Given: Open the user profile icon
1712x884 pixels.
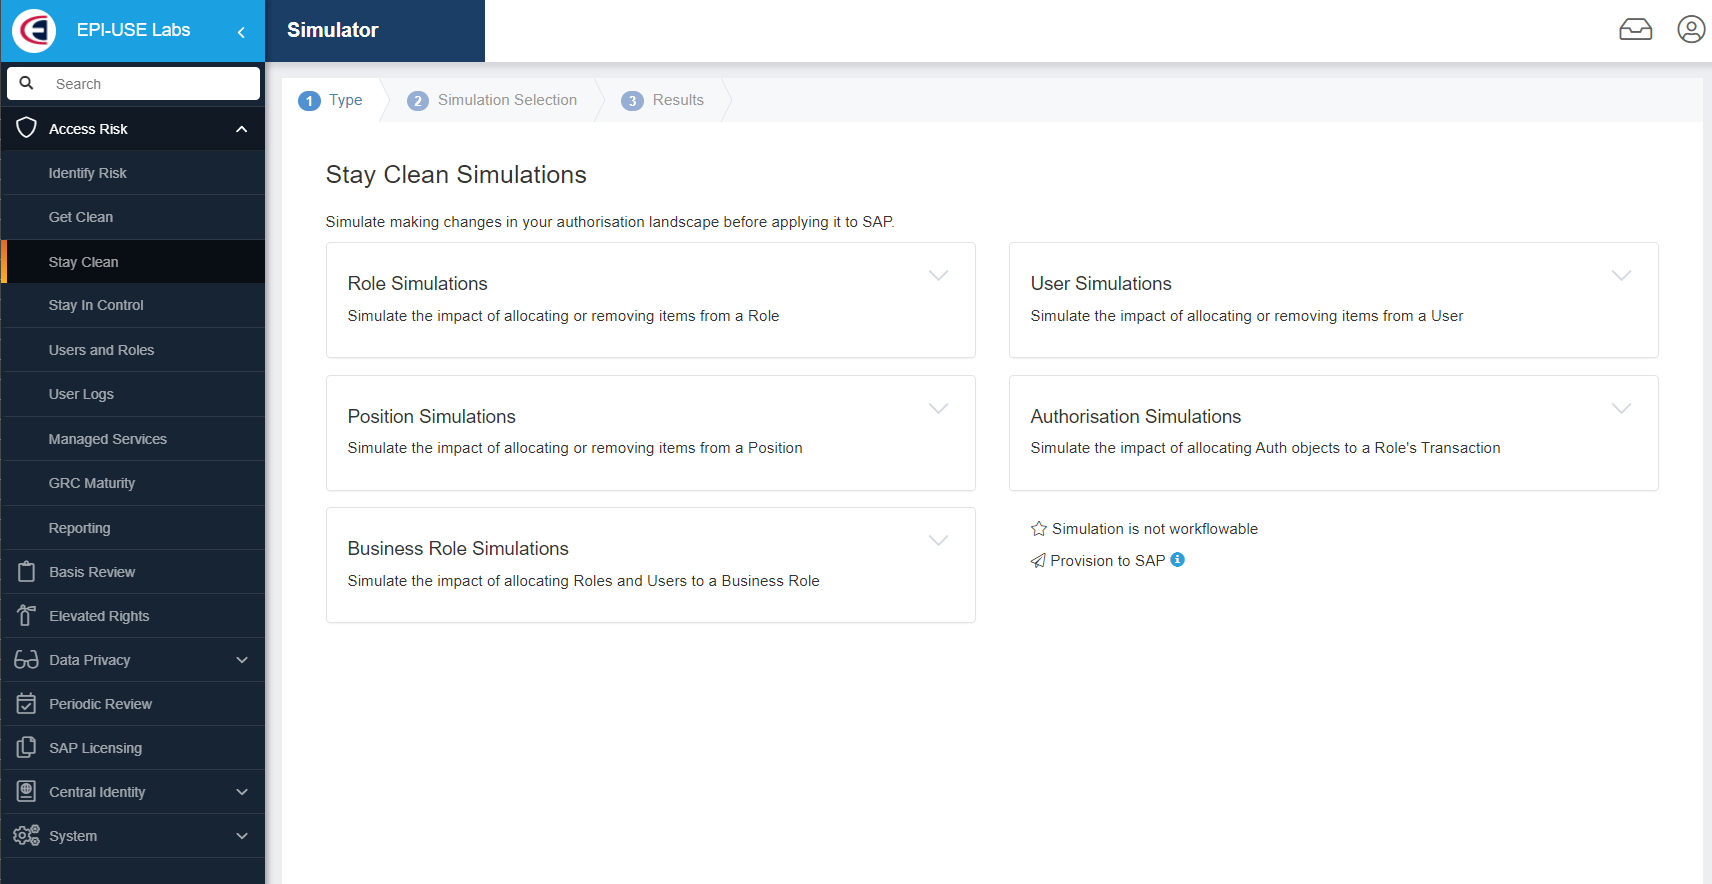Looking at the screenshot, I should 1690,30.
